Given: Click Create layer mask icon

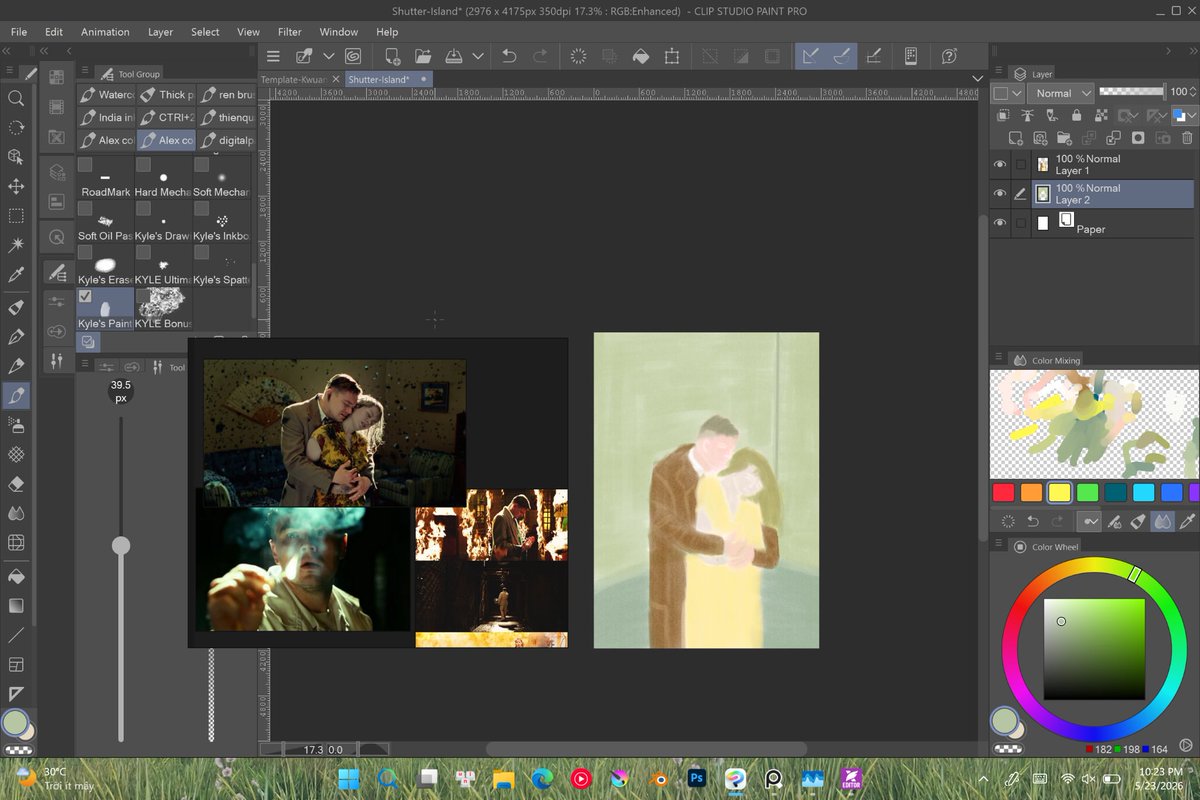Looking at the screenshot, I should [1137, 138].
